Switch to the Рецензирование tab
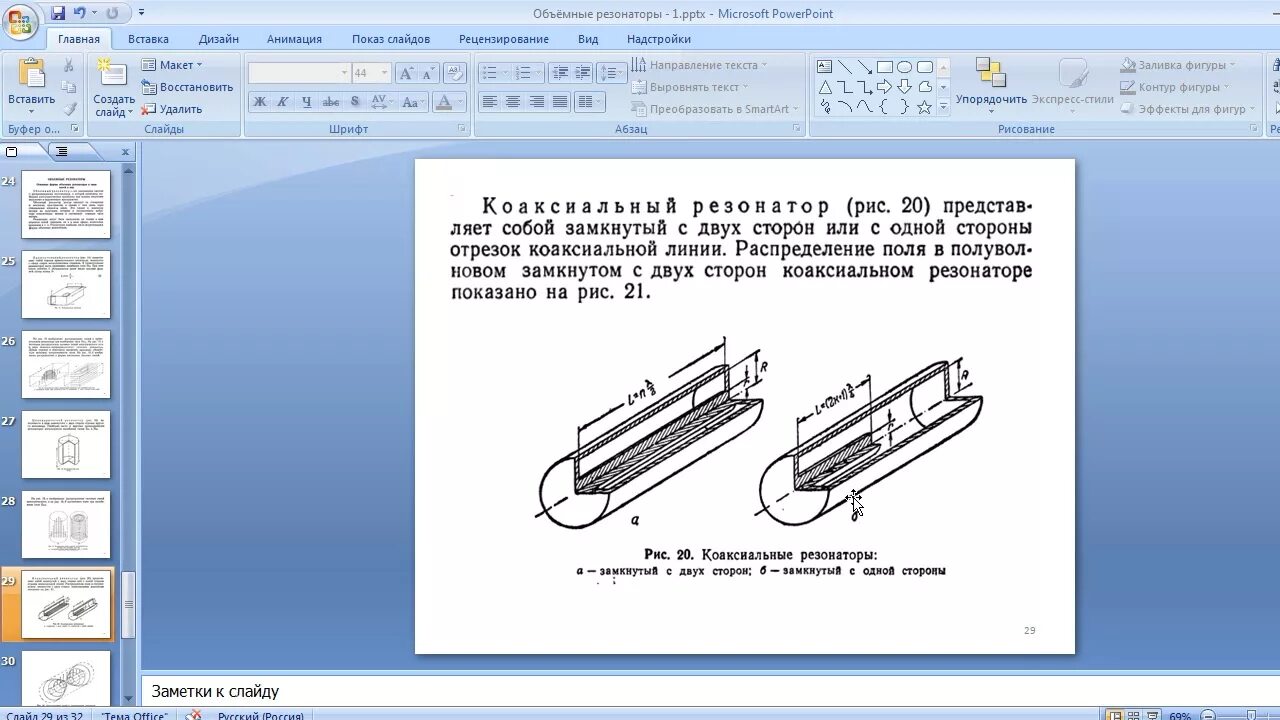1280x720 pixels. coord(504,39)
